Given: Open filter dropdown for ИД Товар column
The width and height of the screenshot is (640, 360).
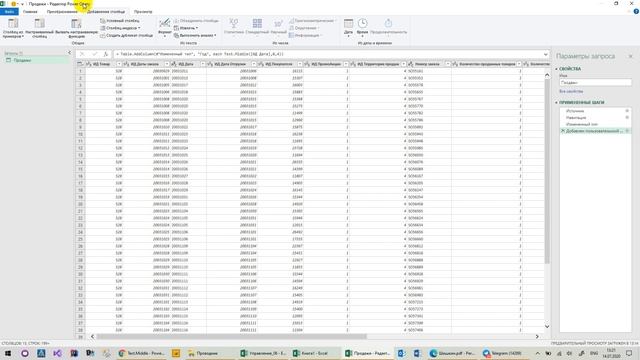Looking at the screenshot, I should (x=119, y=64).
